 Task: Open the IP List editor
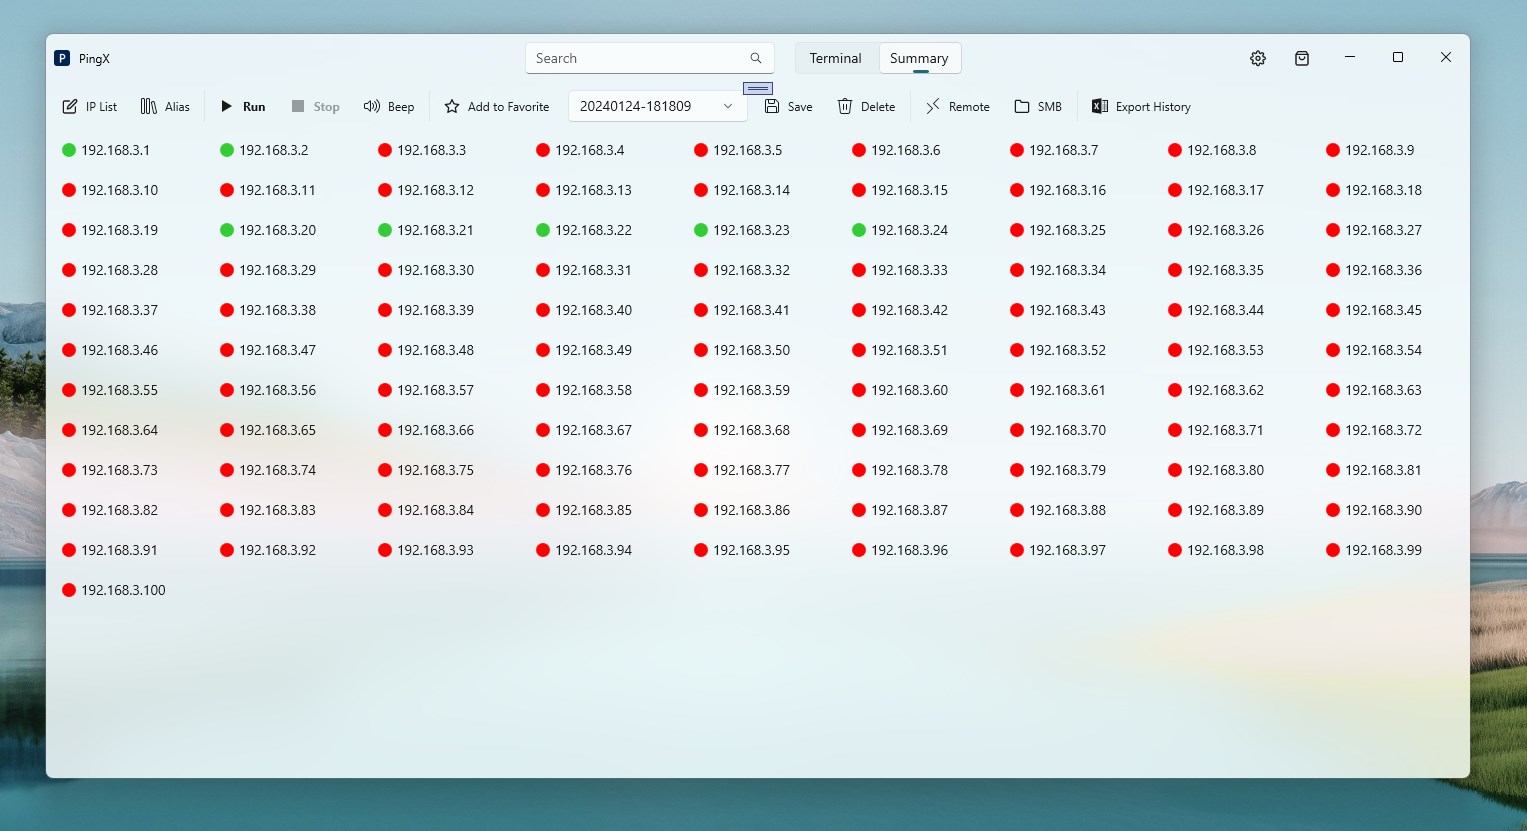click(x=89, y=106)
